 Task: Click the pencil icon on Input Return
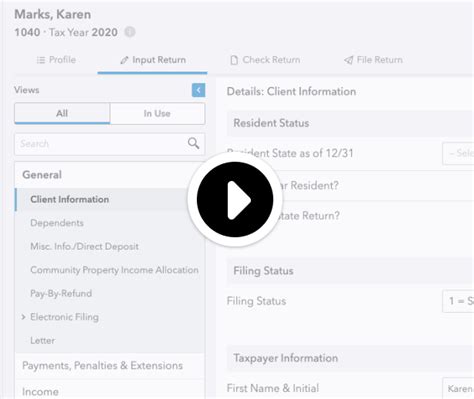124,60
